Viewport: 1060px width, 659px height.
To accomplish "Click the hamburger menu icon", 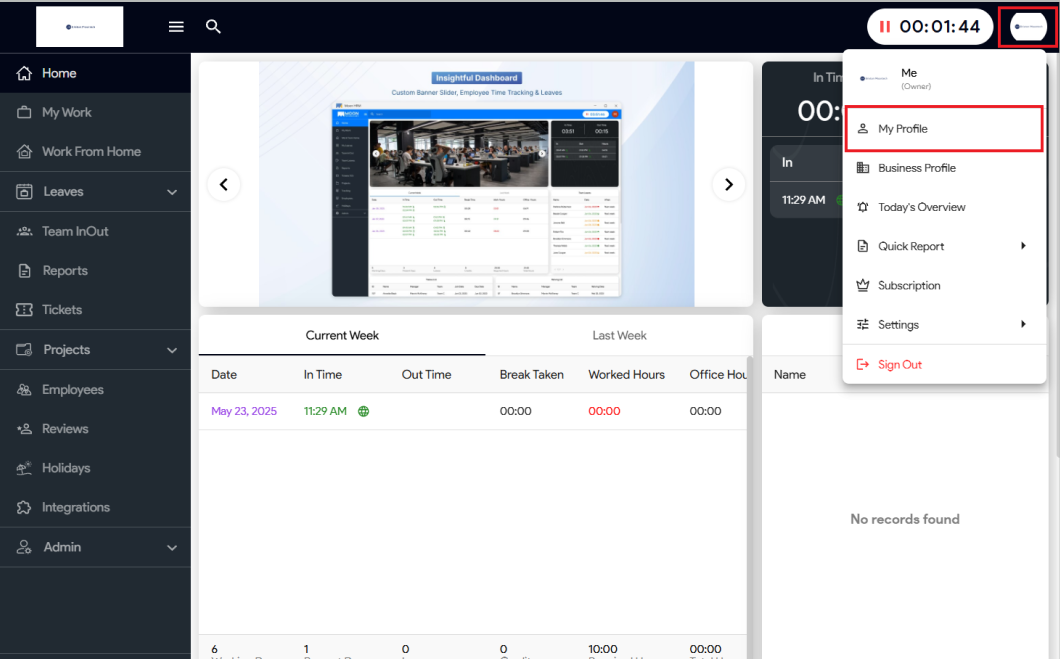I will point(176,27).
